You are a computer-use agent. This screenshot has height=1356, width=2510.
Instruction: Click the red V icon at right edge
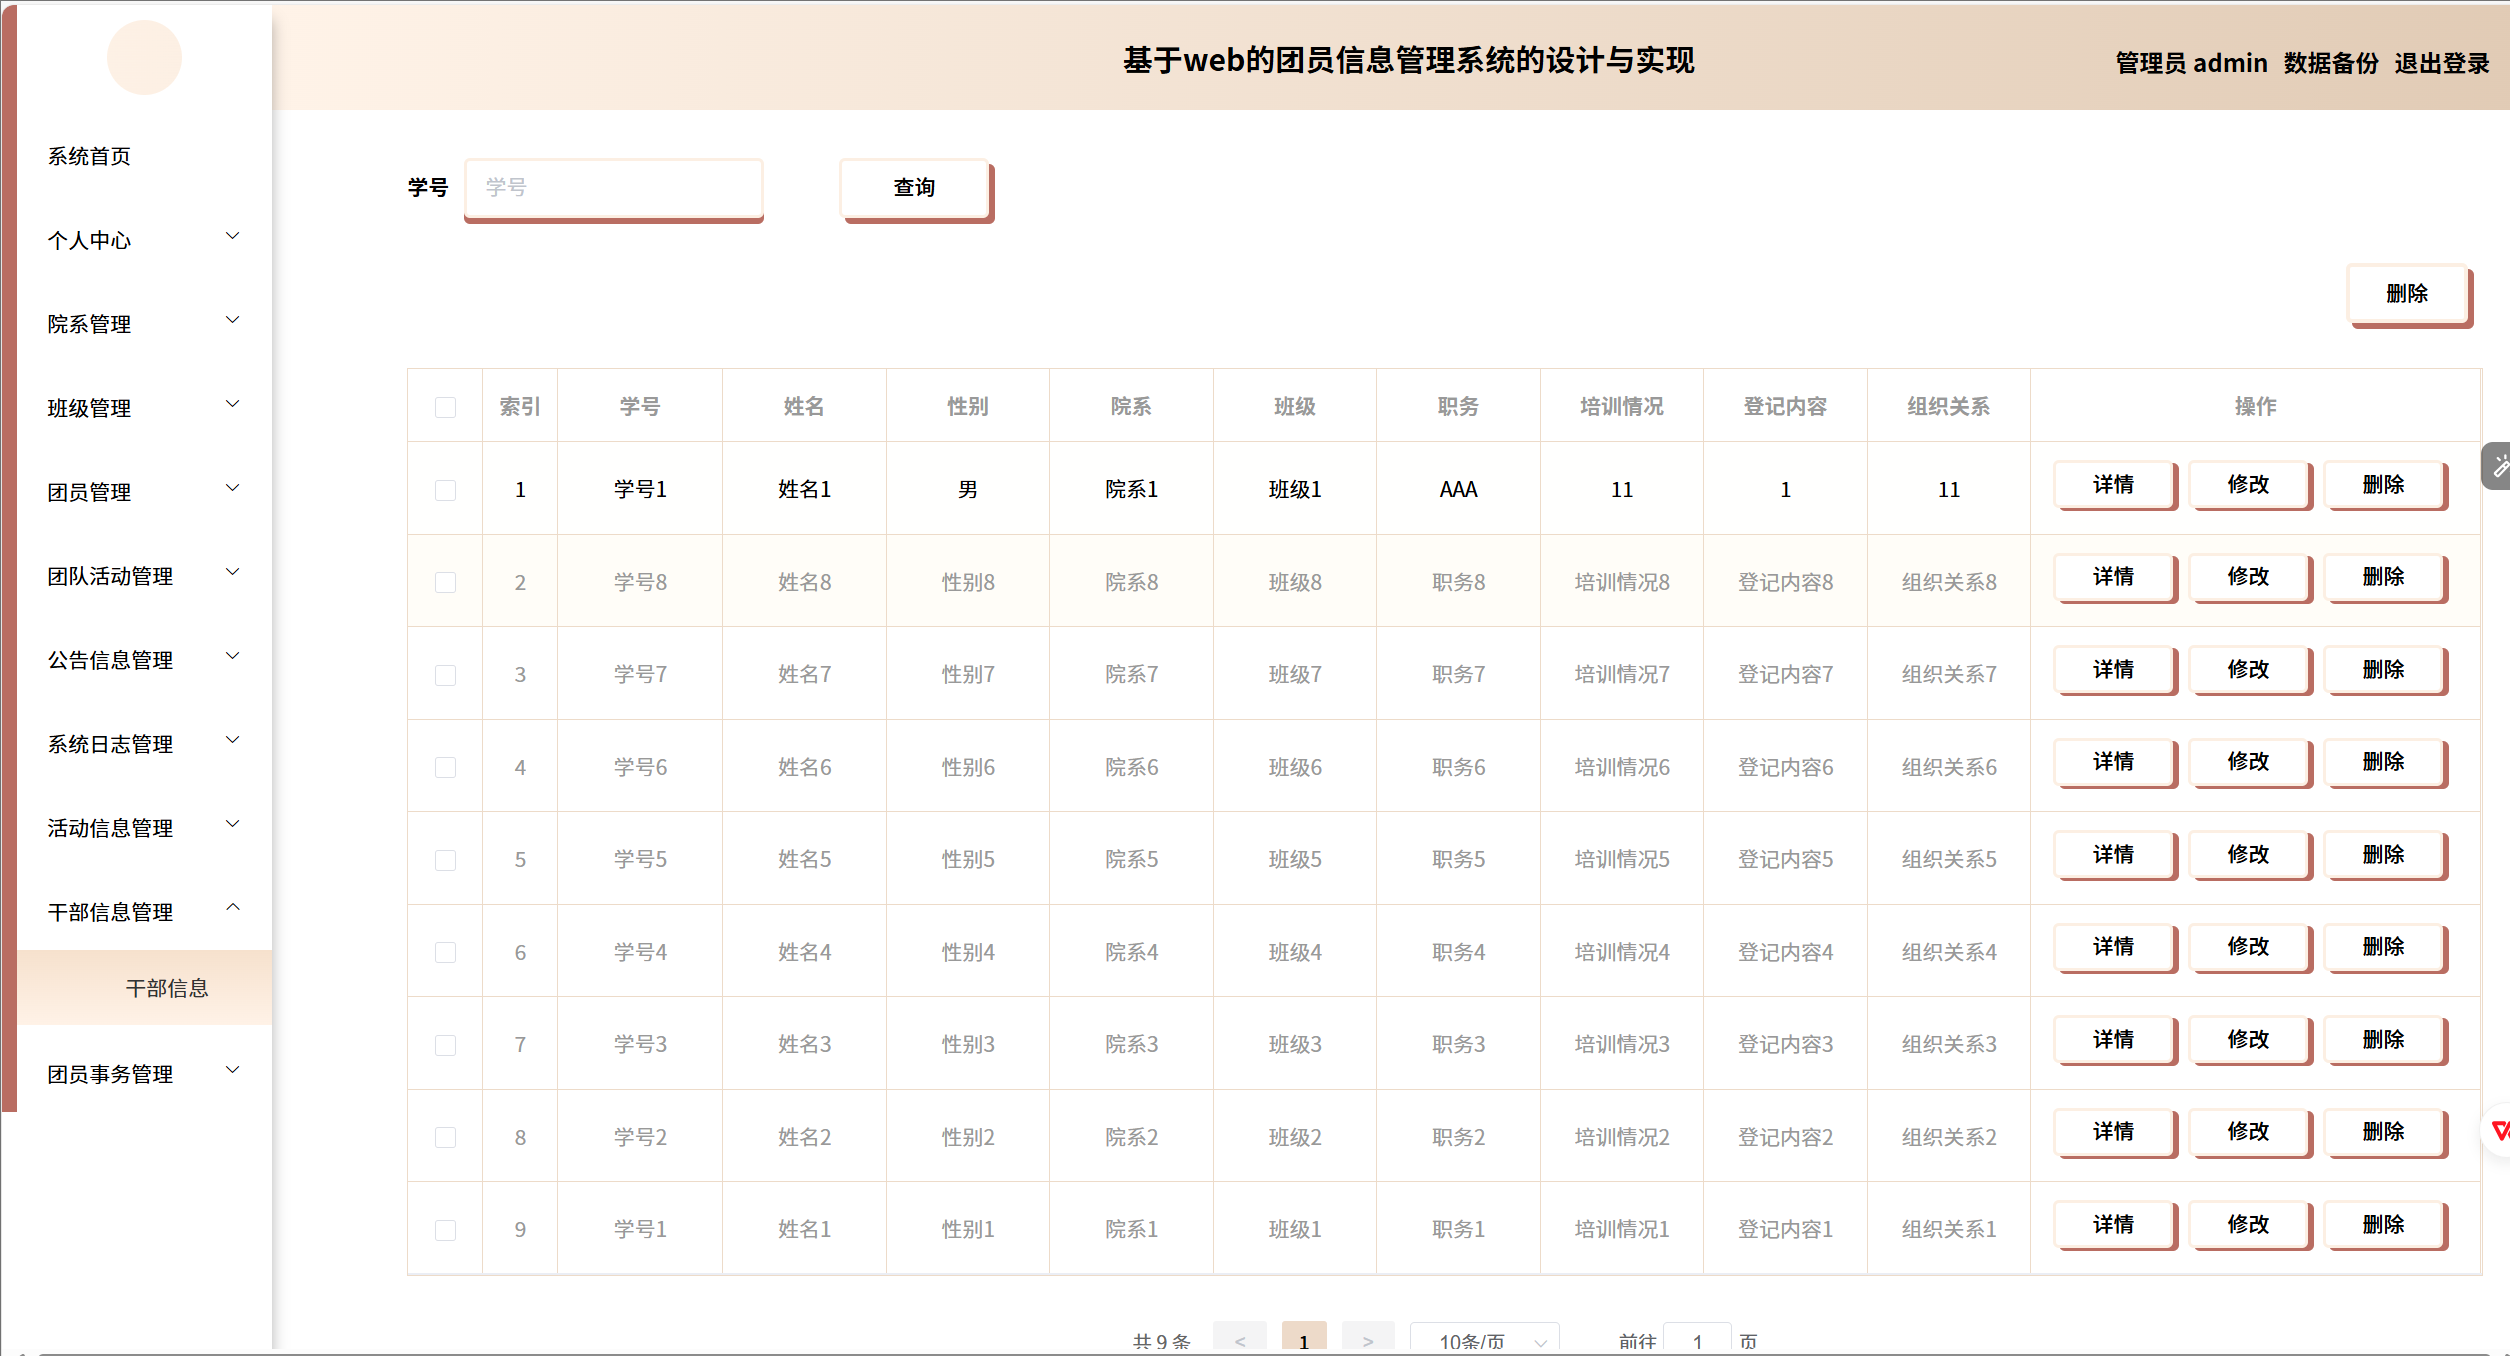[x=2499, y=1131]
